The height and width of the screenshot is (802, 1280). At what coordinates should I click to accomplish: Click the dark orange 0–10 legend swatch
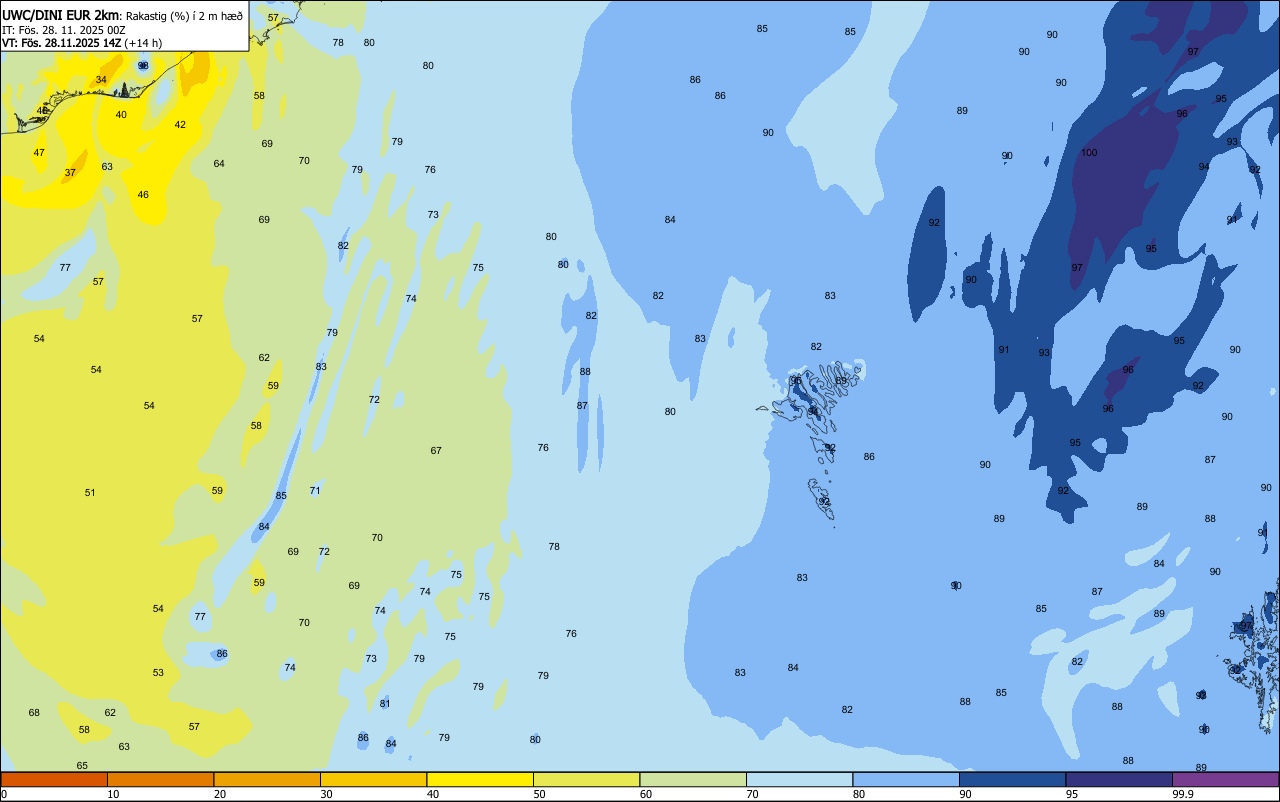tap(54, 779)
